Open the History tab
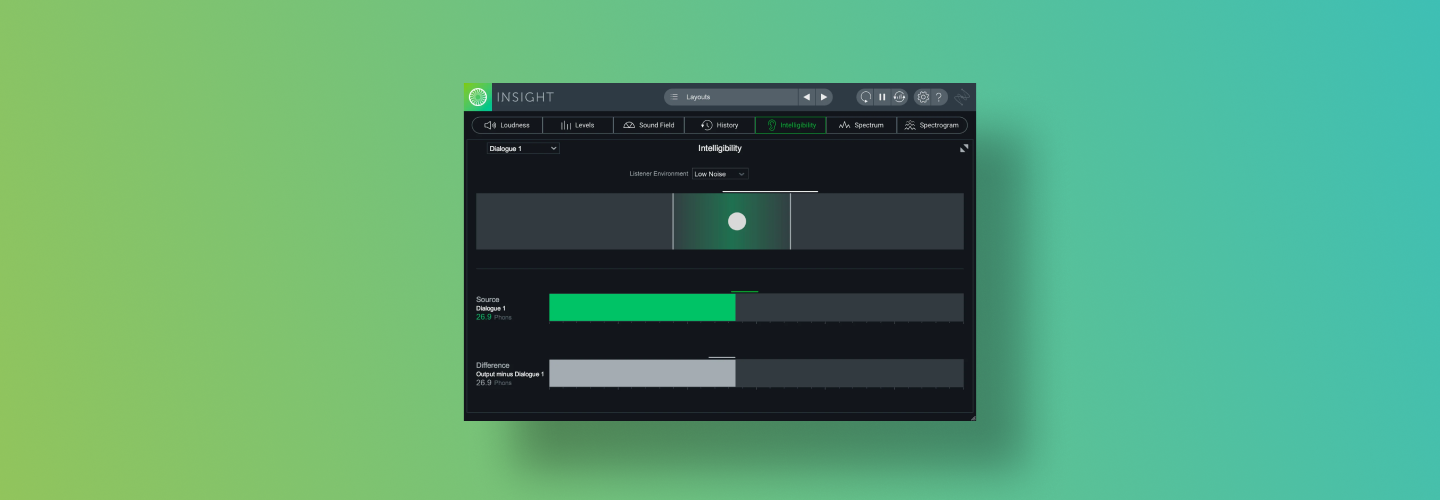 (720, 125)
